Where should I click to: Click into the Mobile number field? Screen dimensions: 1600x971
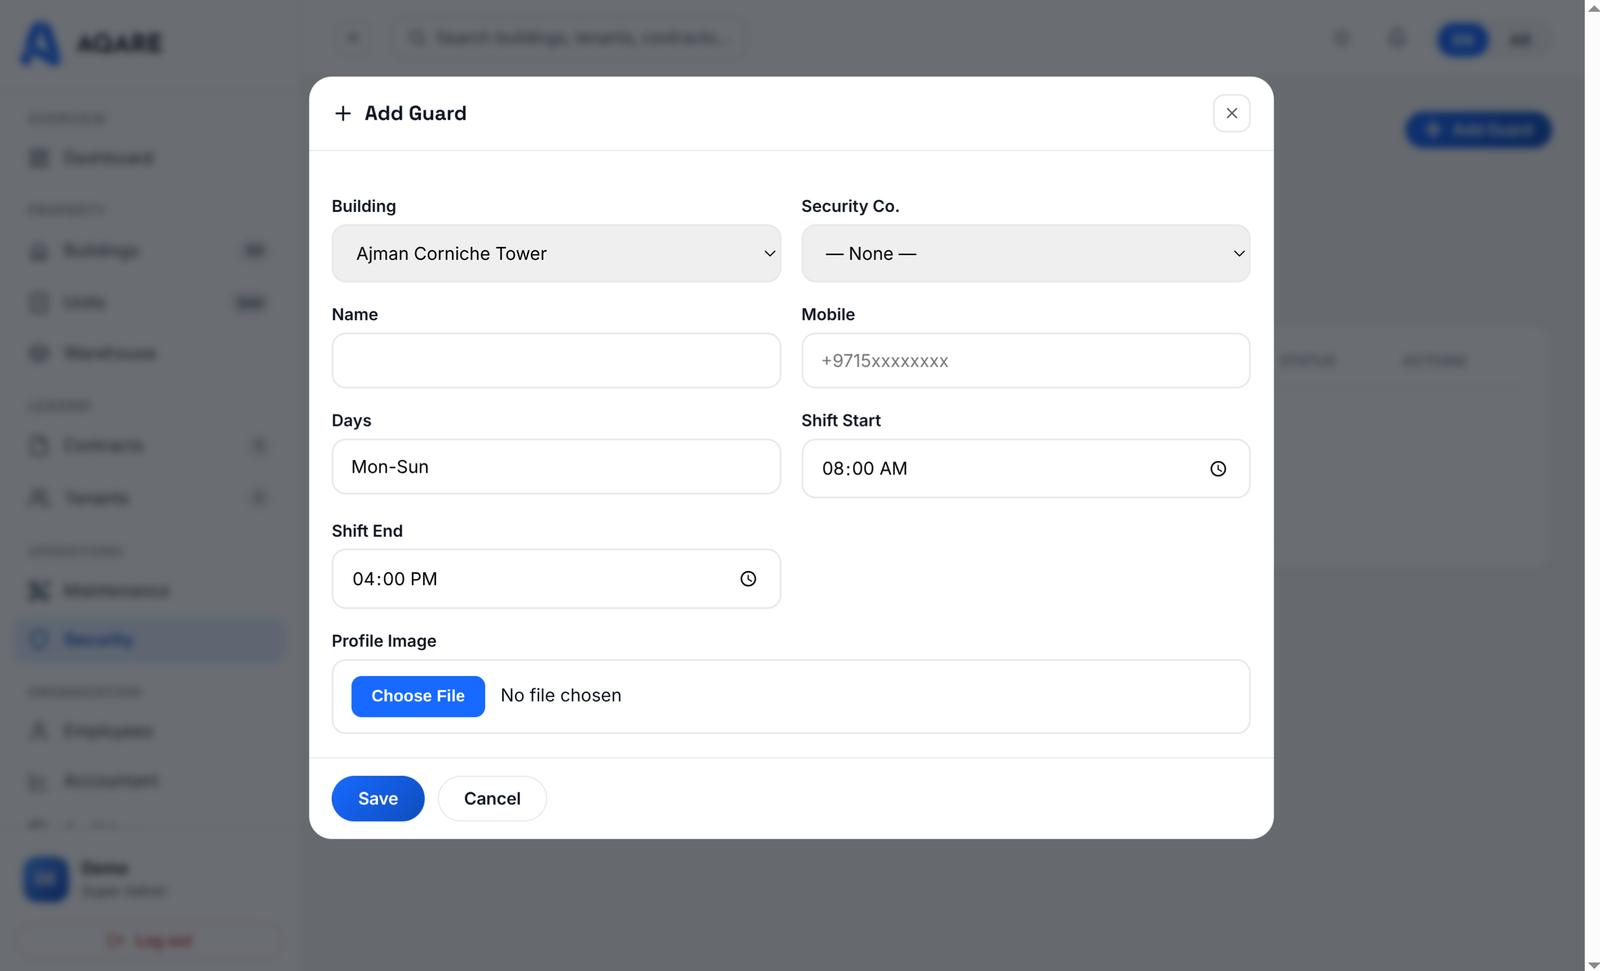[x=1025, y=361]
